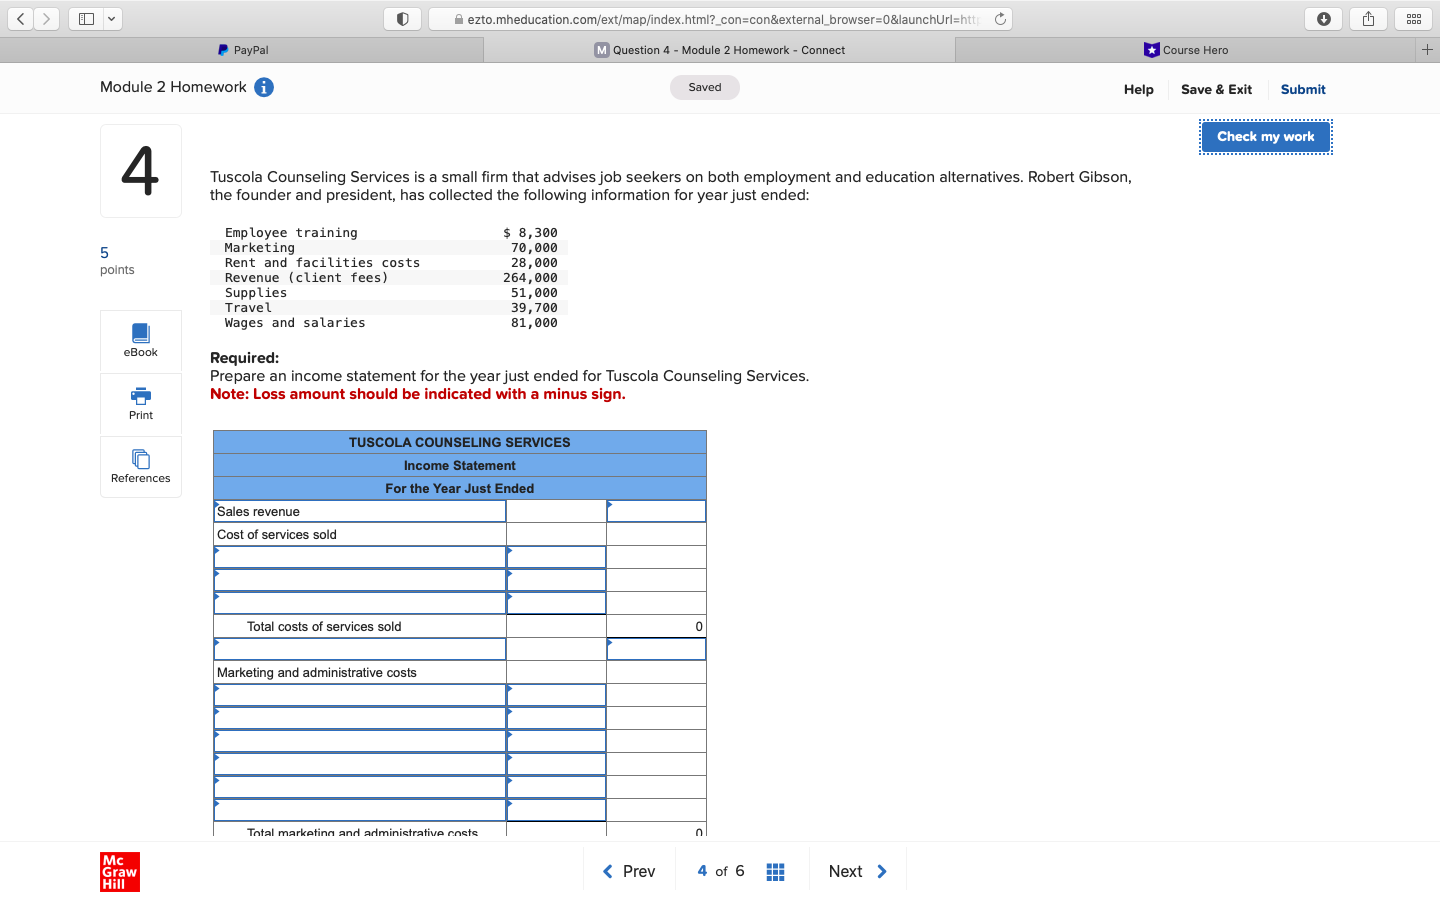The height and width of the screenshot is (900, 1440).
Task: Click the red 'Note: Loss amount' text
Action: [418, 394]
